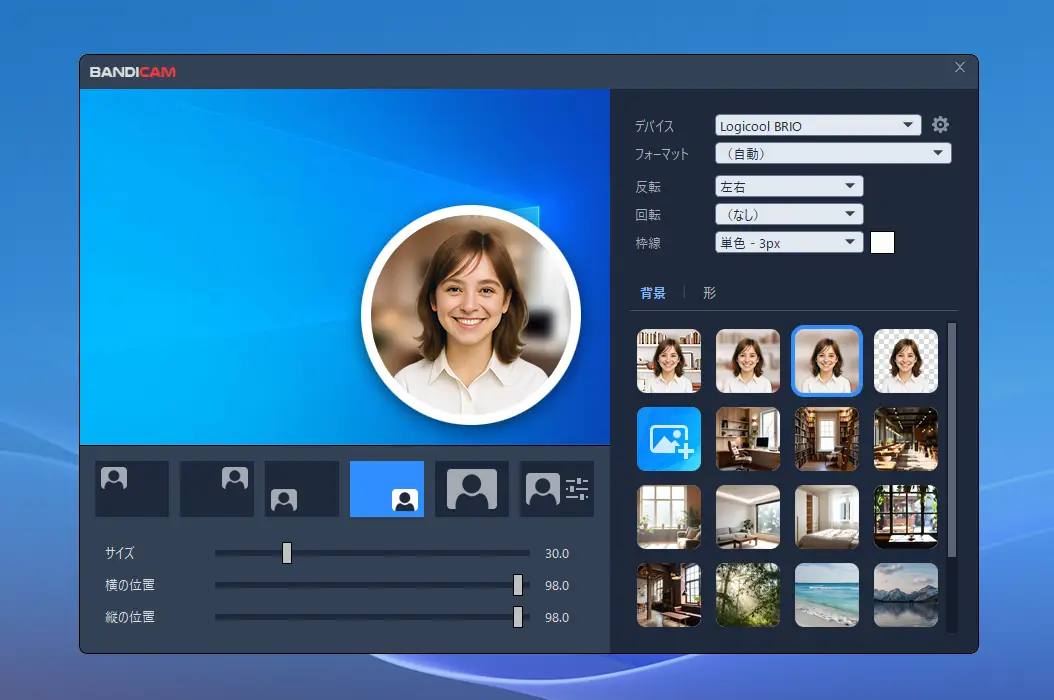Click the 縦の位置 slider handle

pos(518,617)
